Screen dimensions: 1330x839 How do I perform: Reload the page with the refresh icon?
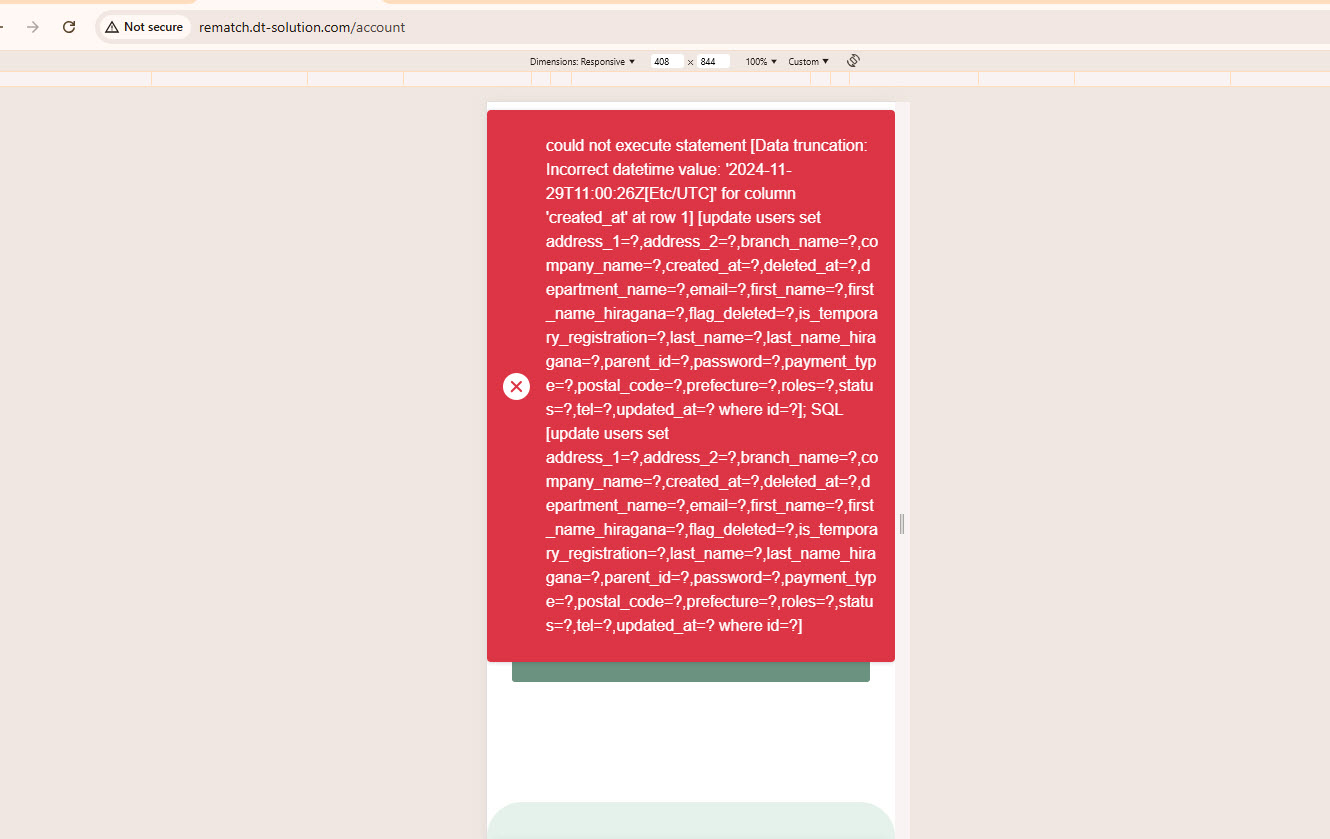(69, 27)
